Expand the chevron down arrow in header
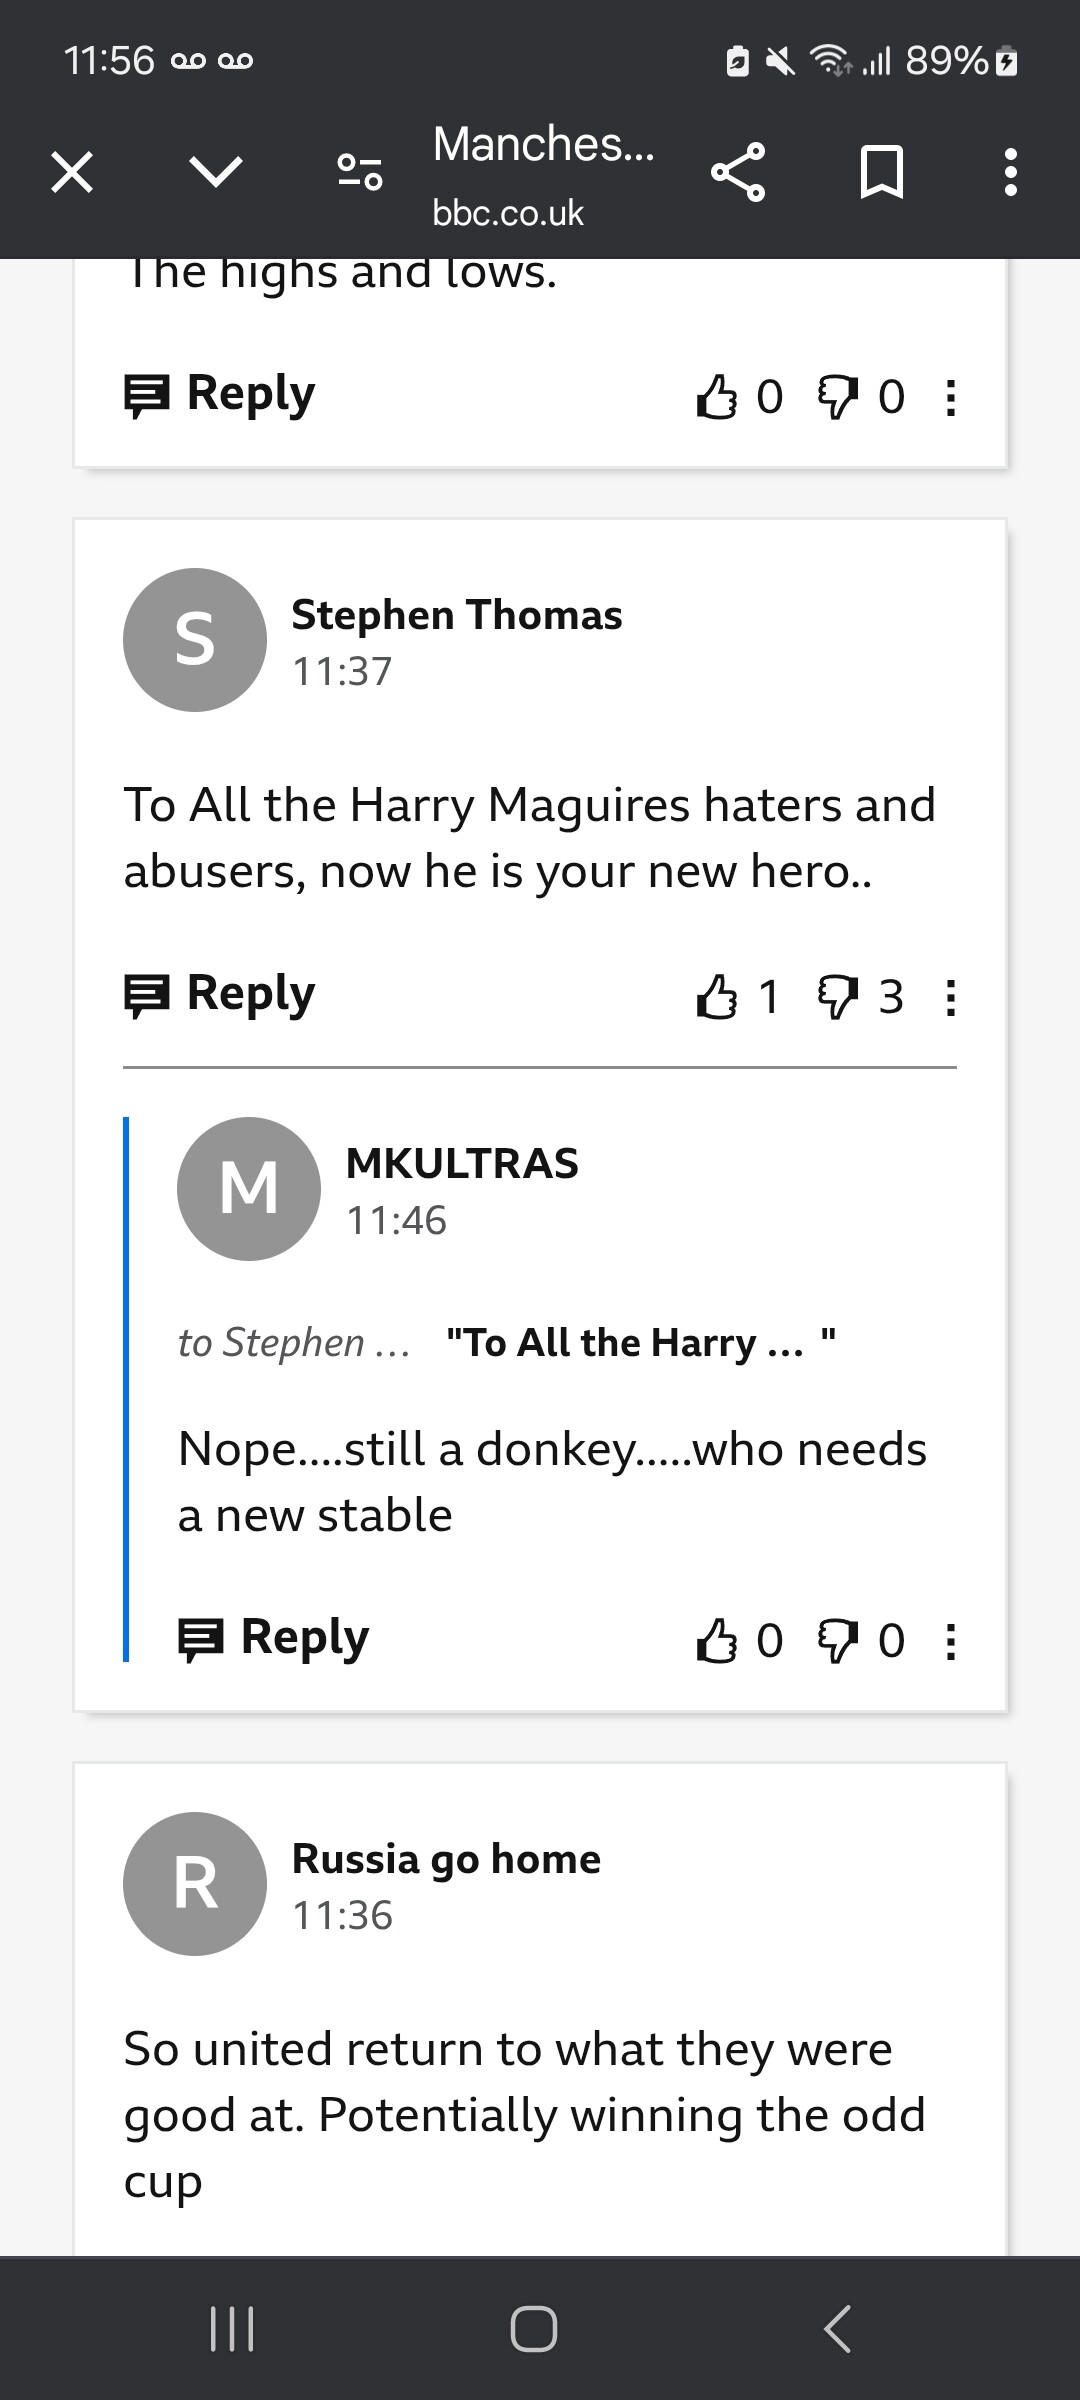The image size is (1080, 2400). (216, 172)
